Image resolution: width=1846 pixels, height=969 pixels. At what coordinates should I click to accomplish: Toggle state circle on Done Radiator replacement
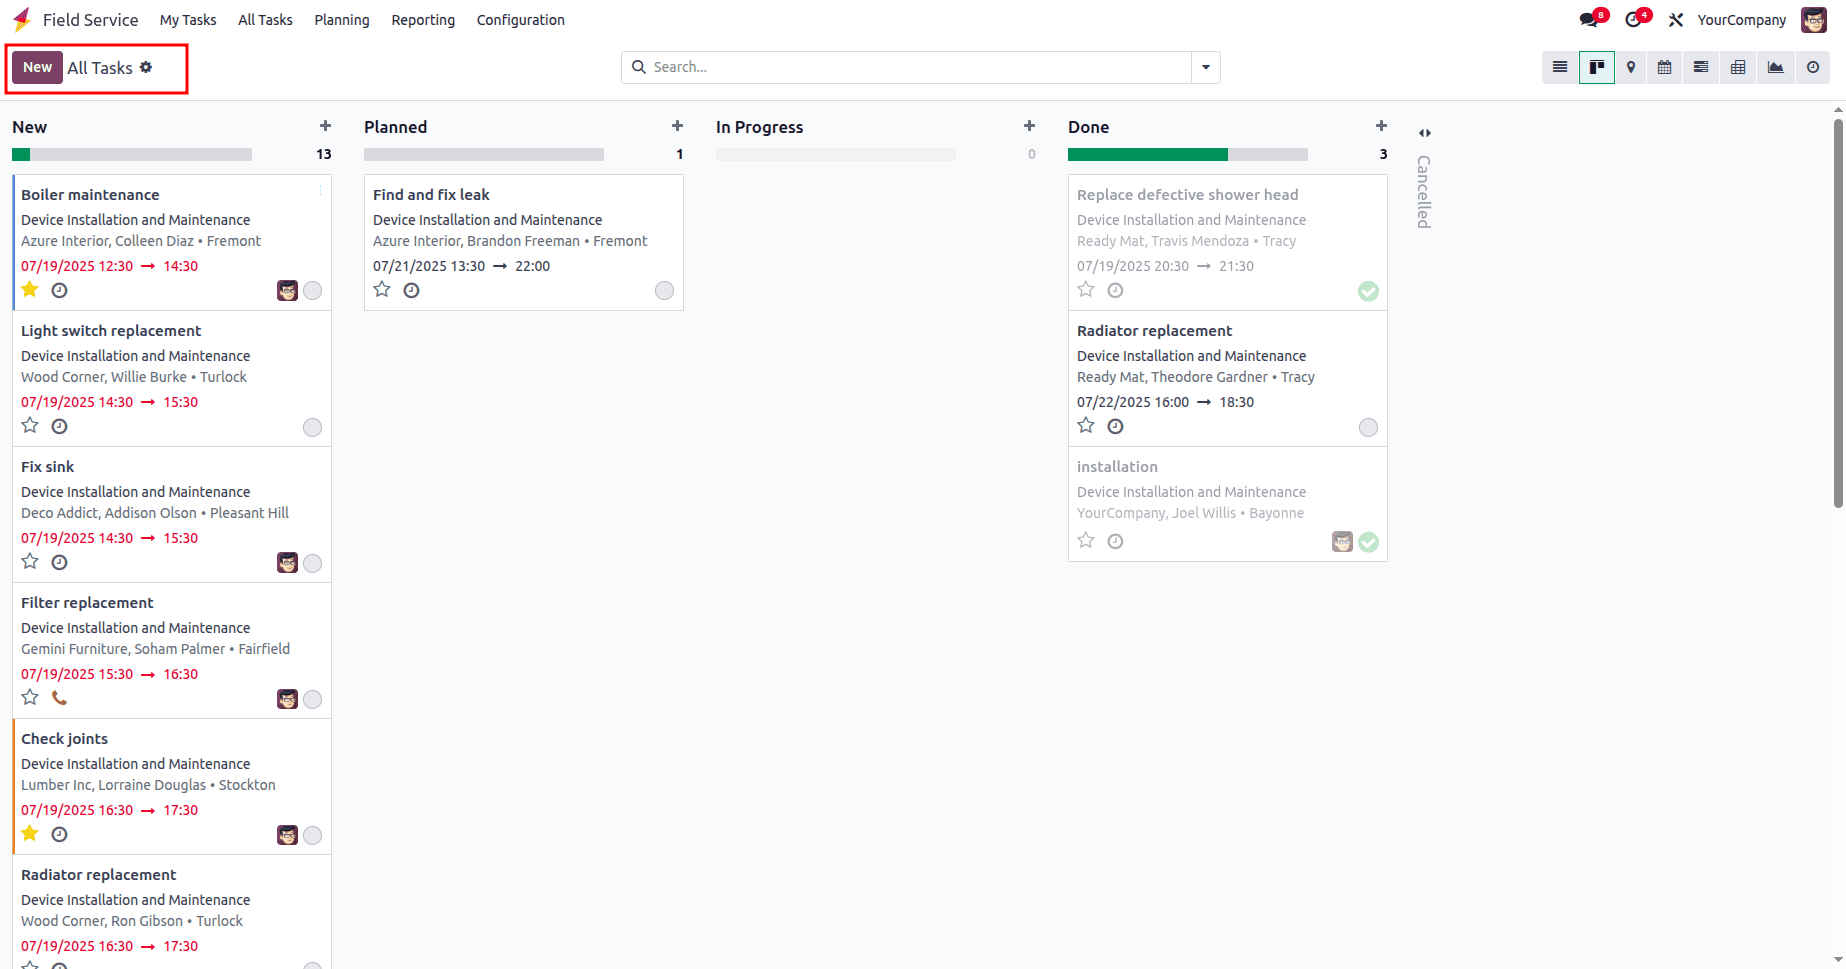tap(1368, 428)
